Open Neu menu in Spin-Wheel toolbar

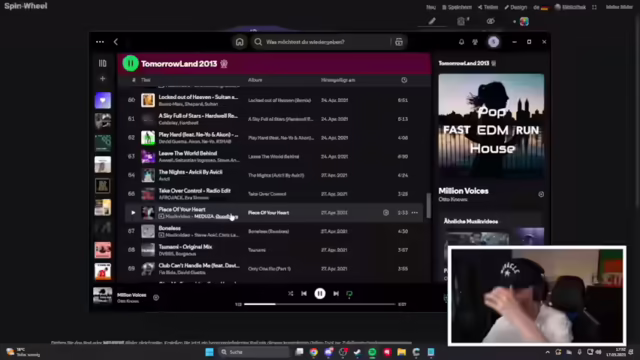click(431, 7)
